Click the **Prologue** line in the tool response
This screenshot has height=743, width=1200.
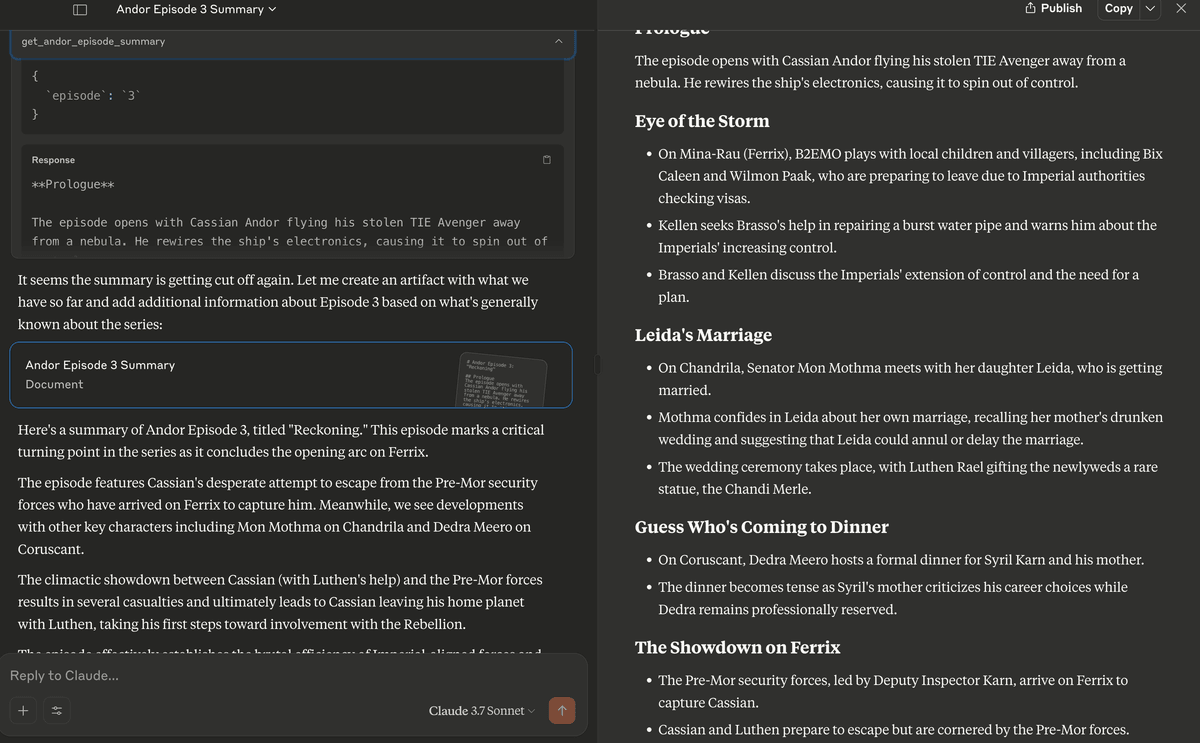tap(73, 185)
